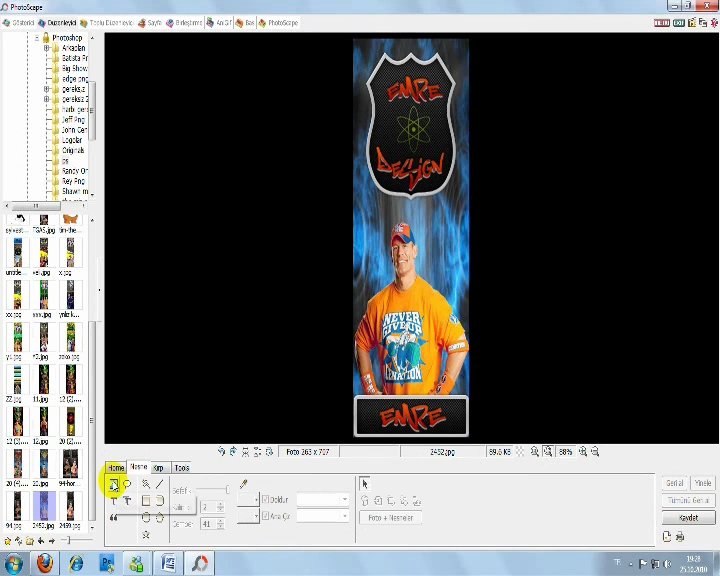This screenshot has width=720, height=576.
Task: Open the Gösterici viewer tab
Action: click(19, 23)
